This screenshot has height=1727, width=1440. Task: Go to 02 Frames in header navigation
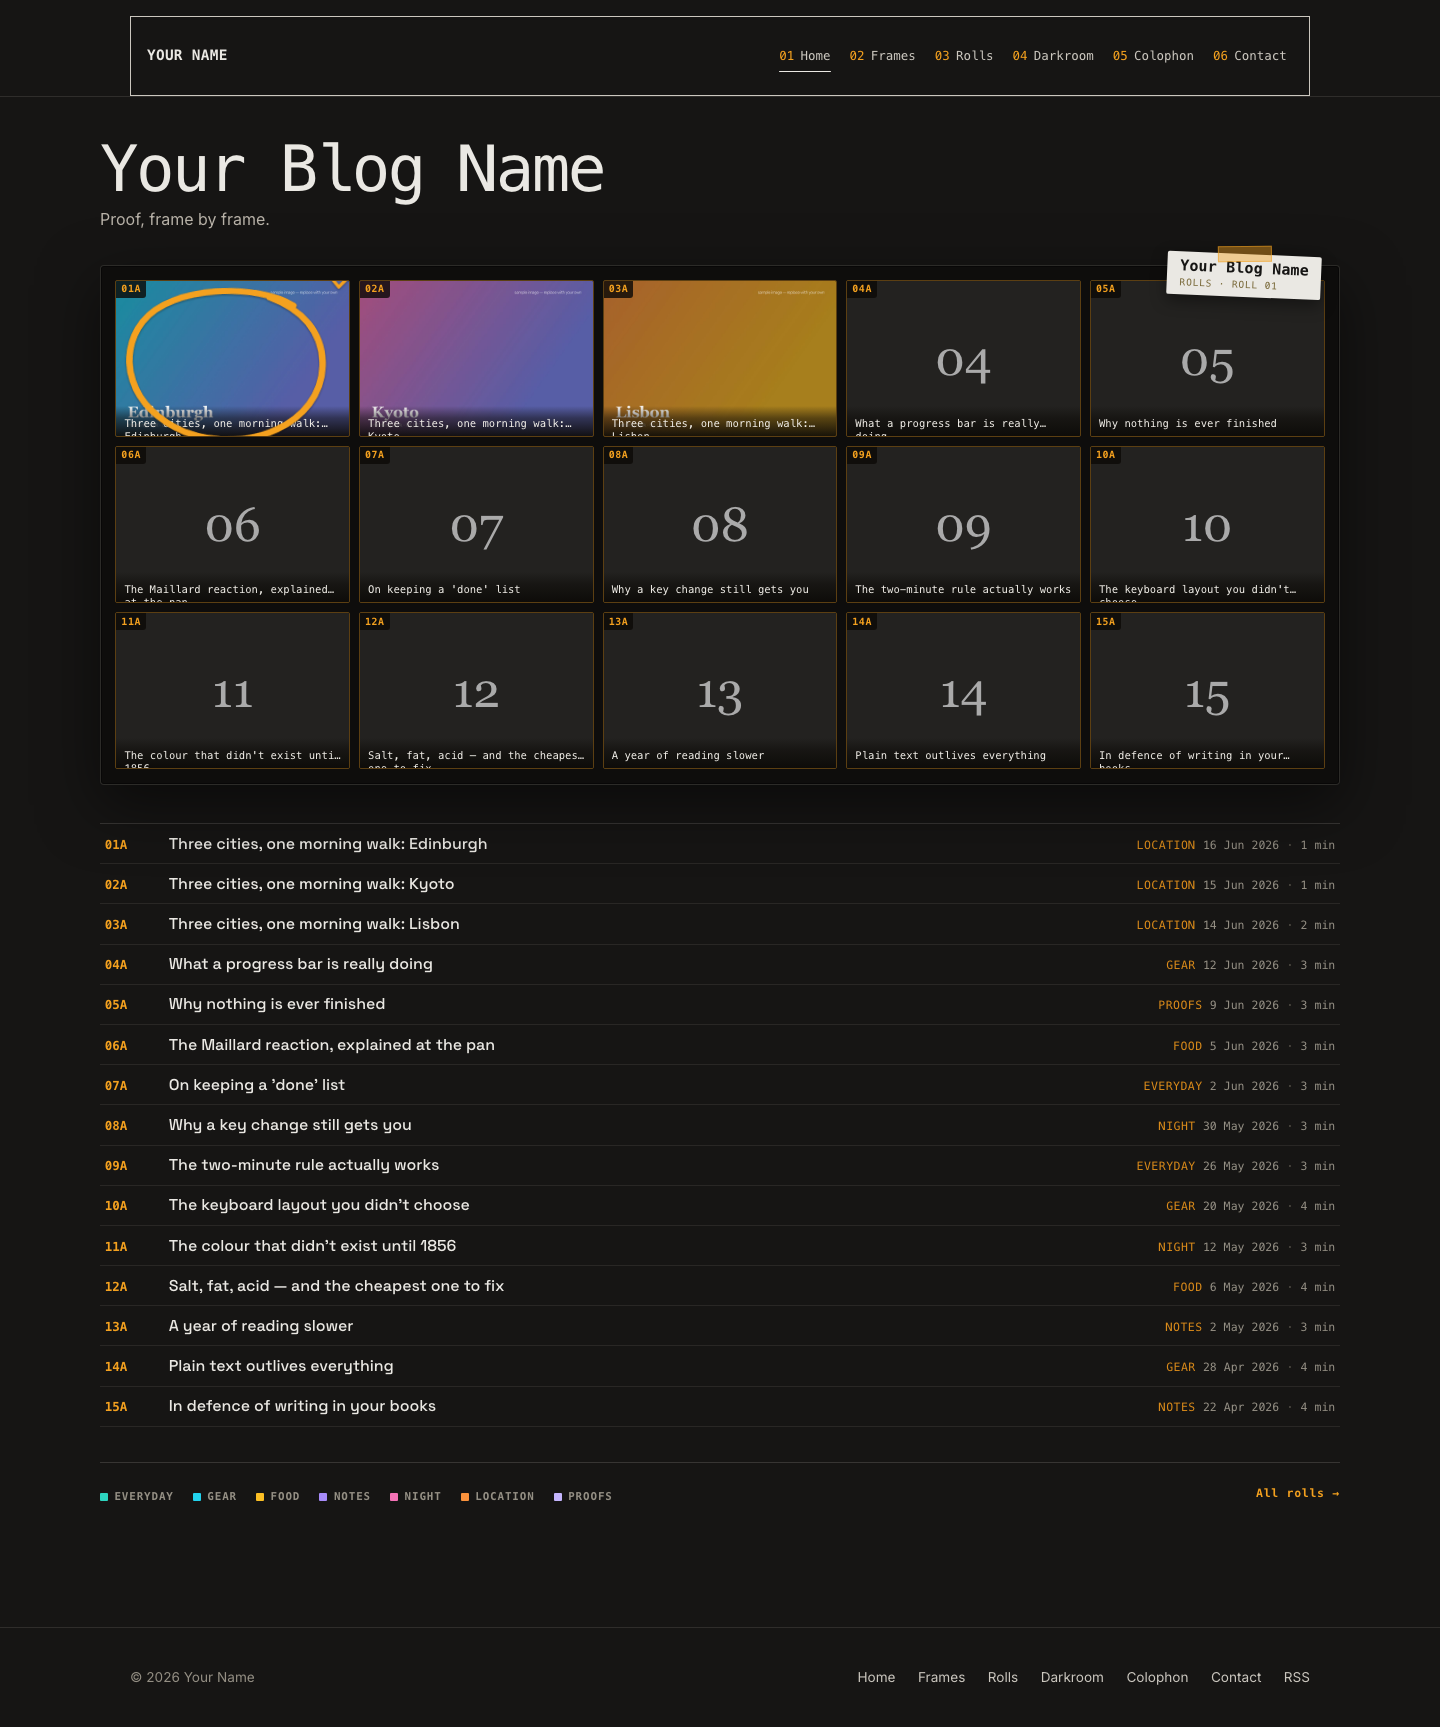tap(882, 56)
